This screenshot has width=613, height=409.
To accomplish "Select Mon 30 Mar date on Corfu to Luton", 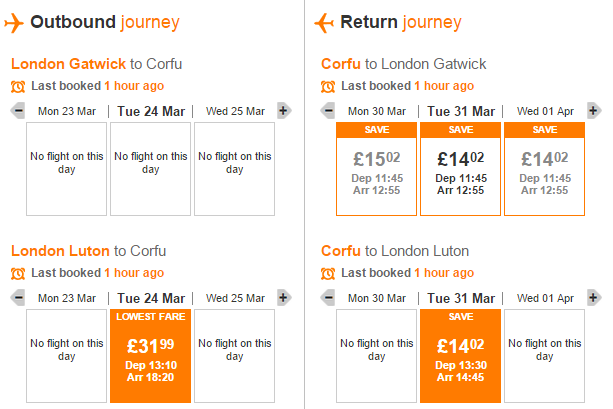I will 377,298.
